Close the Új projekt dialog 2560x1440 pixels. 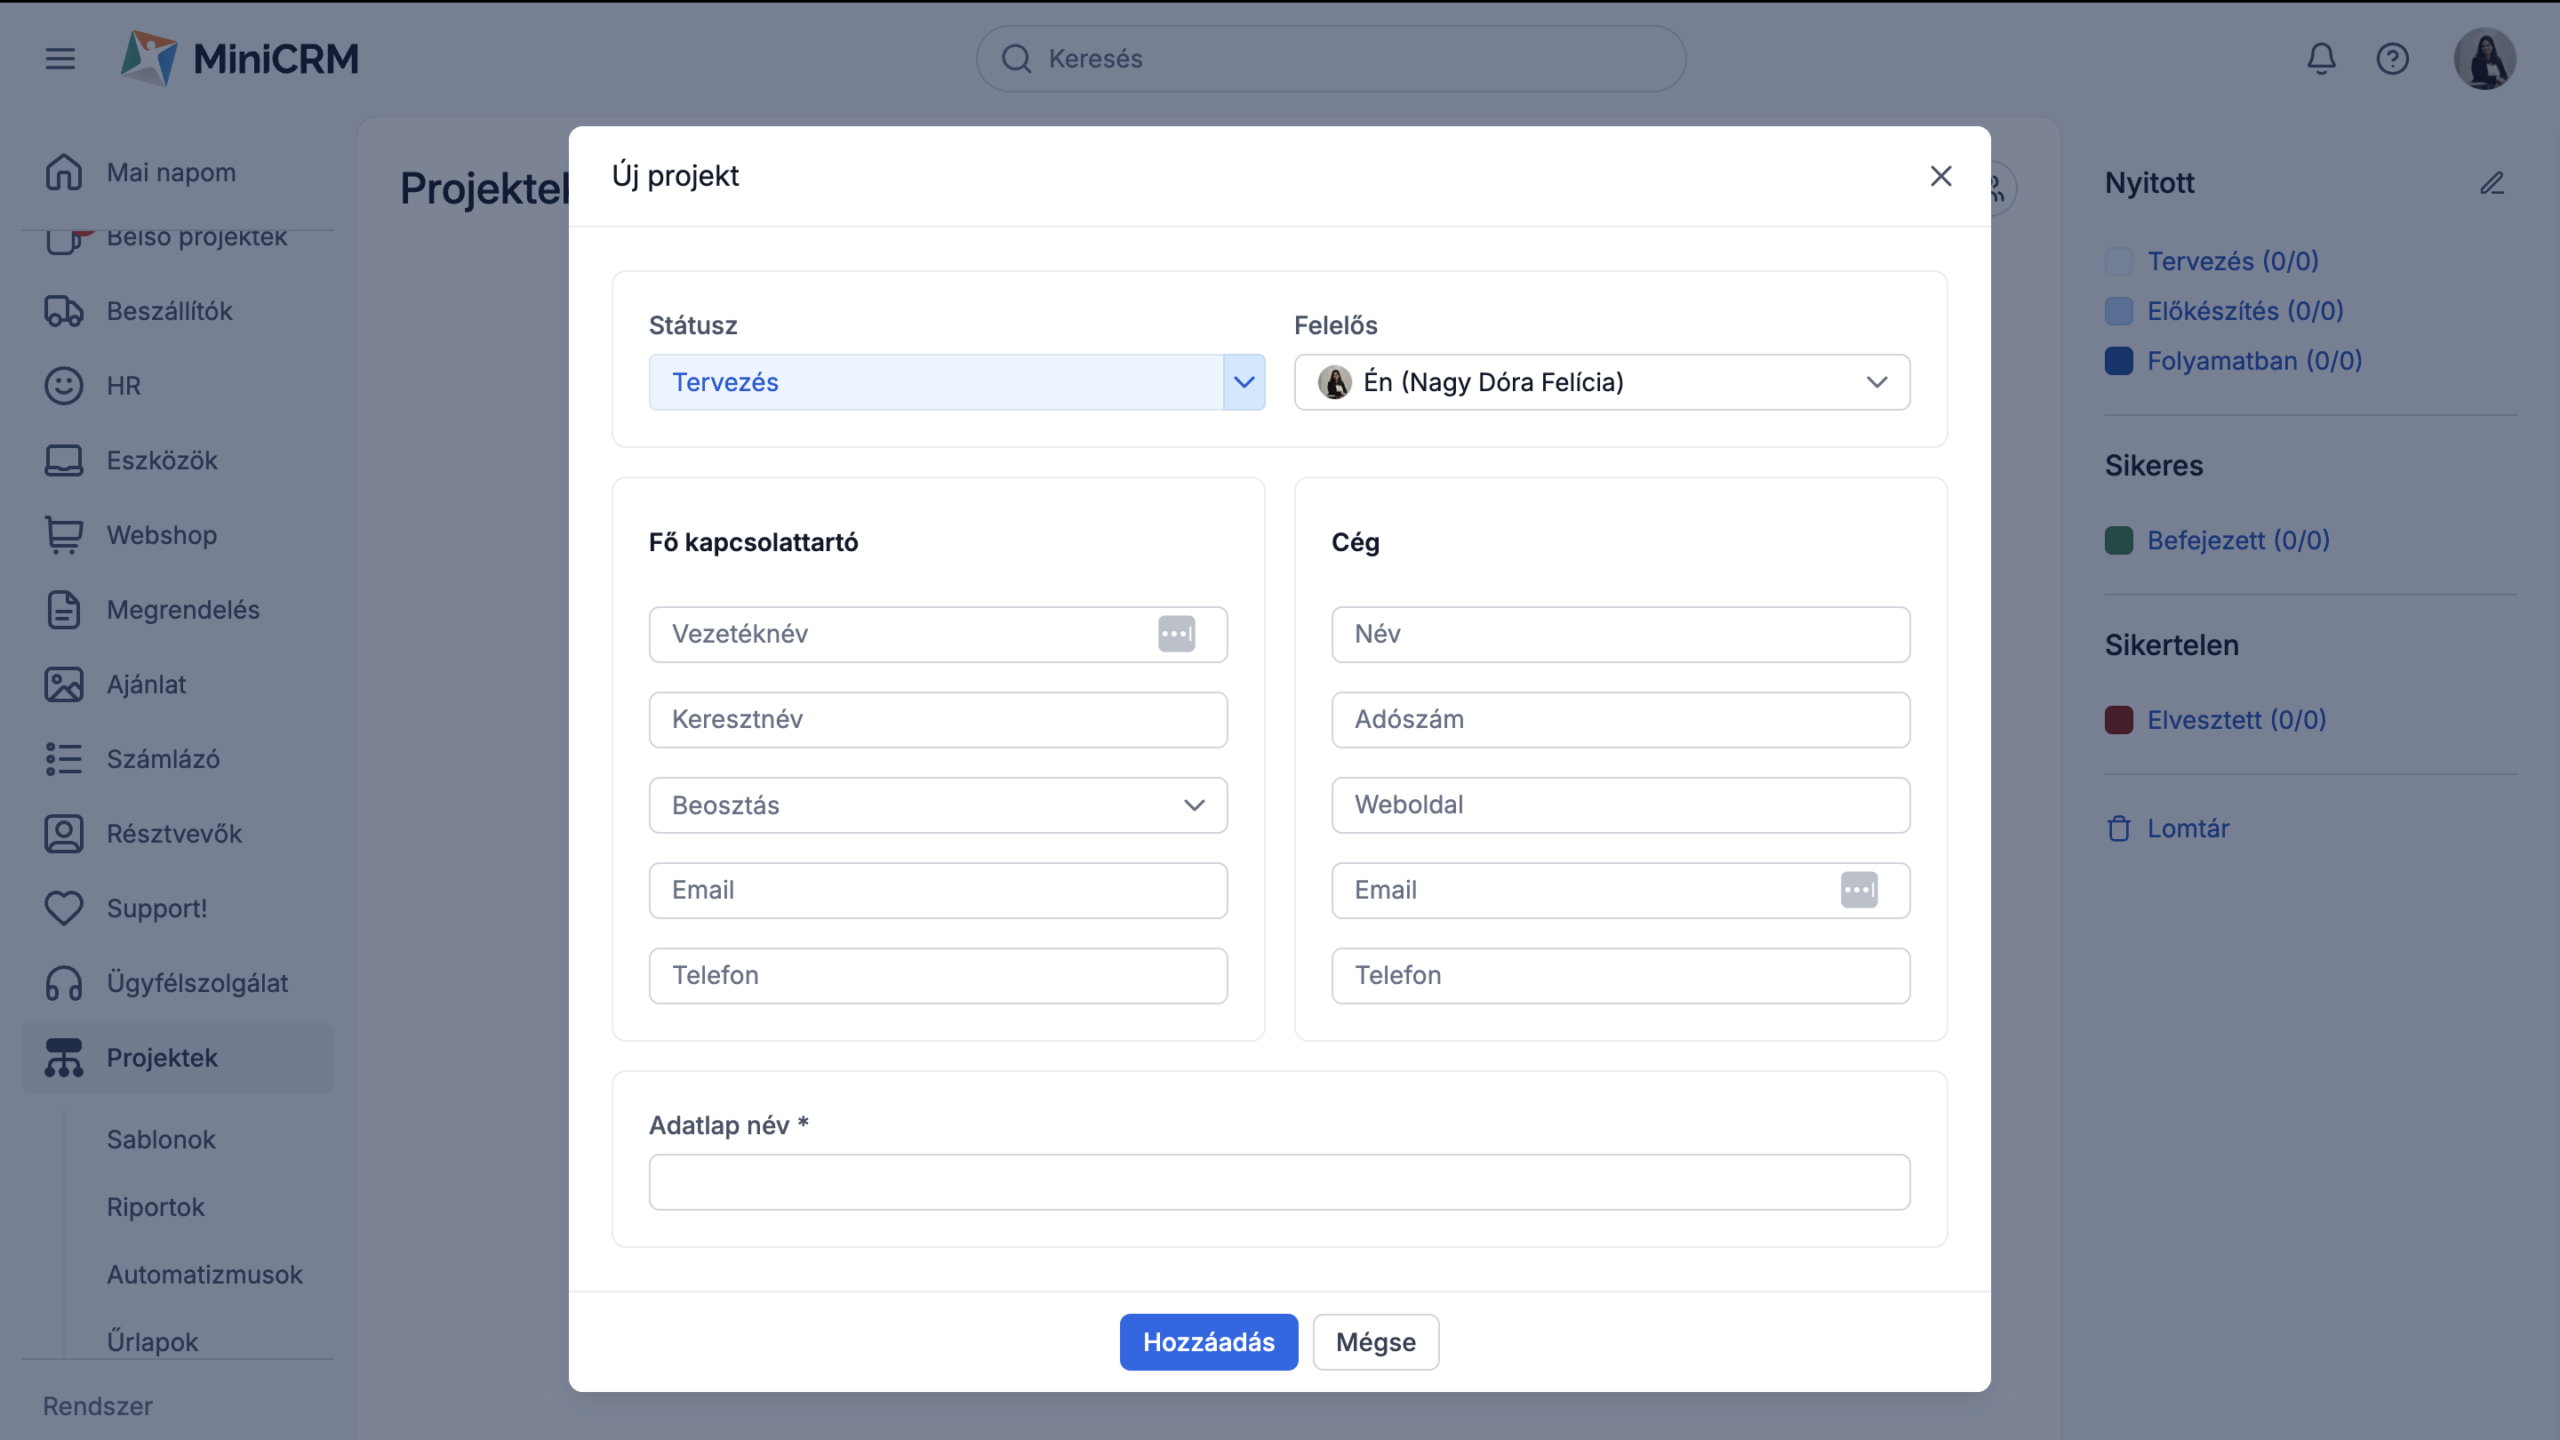click(1940, 176)
